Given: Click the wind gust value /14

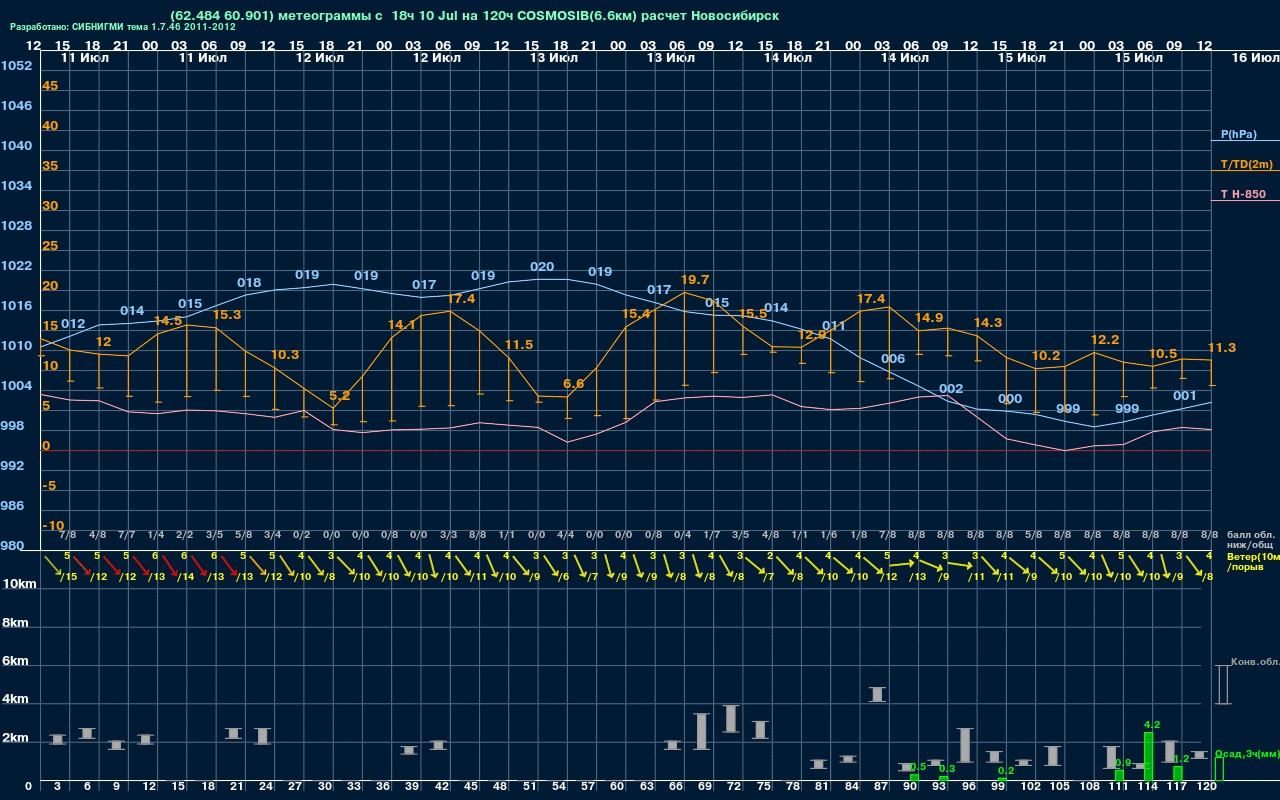Looking at the screenshot, I should click(185, 577).
